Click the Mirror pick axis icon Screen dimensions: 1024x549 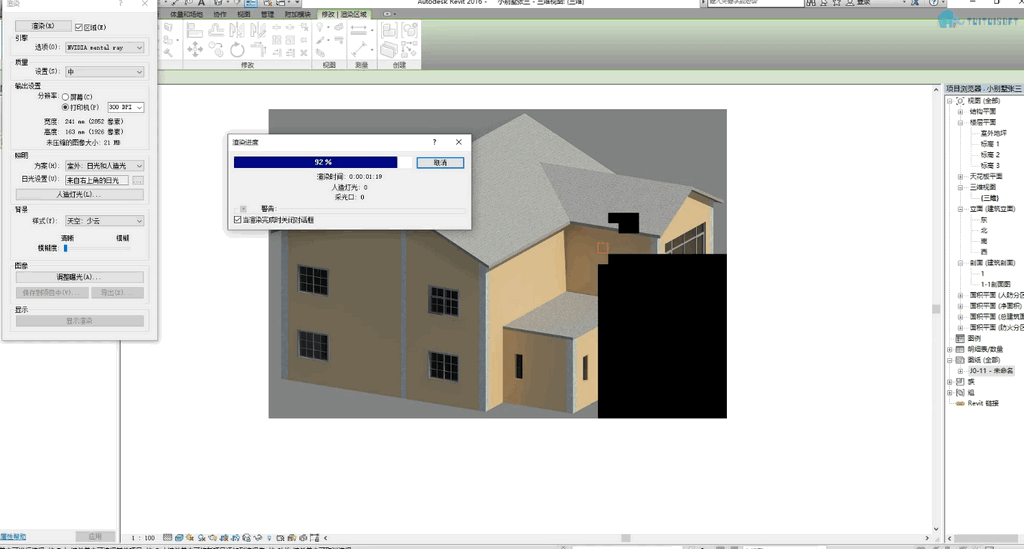click(237, 30)
